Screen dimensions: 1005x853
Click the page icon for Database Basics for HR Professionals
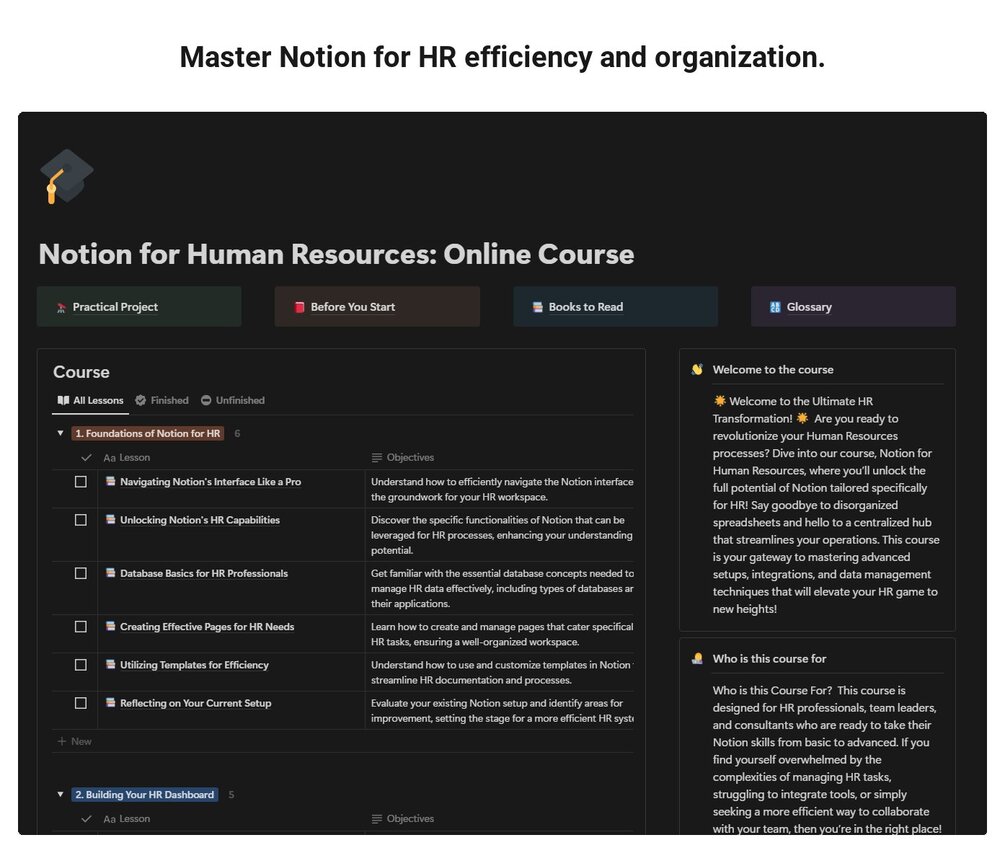[x=111, y=573]
